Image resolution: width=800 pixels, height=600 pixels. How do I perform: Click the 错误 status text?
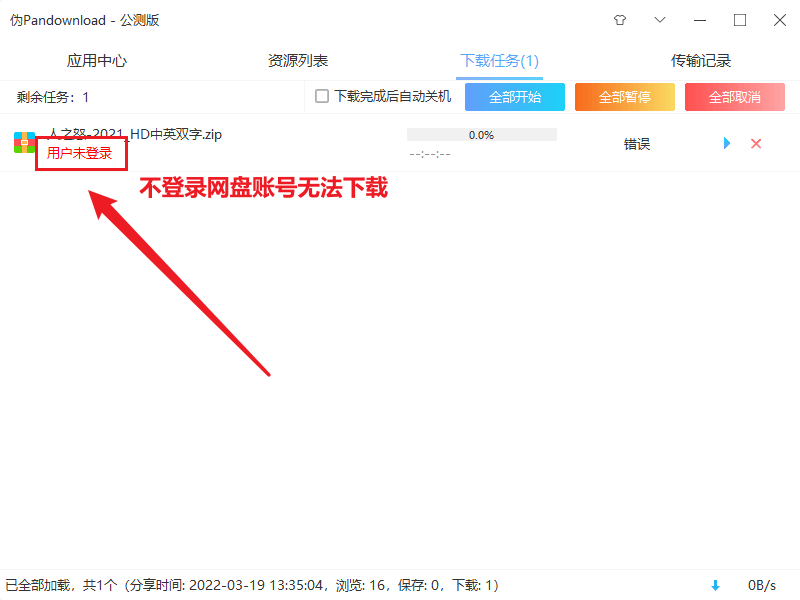[x=637, y=144]
